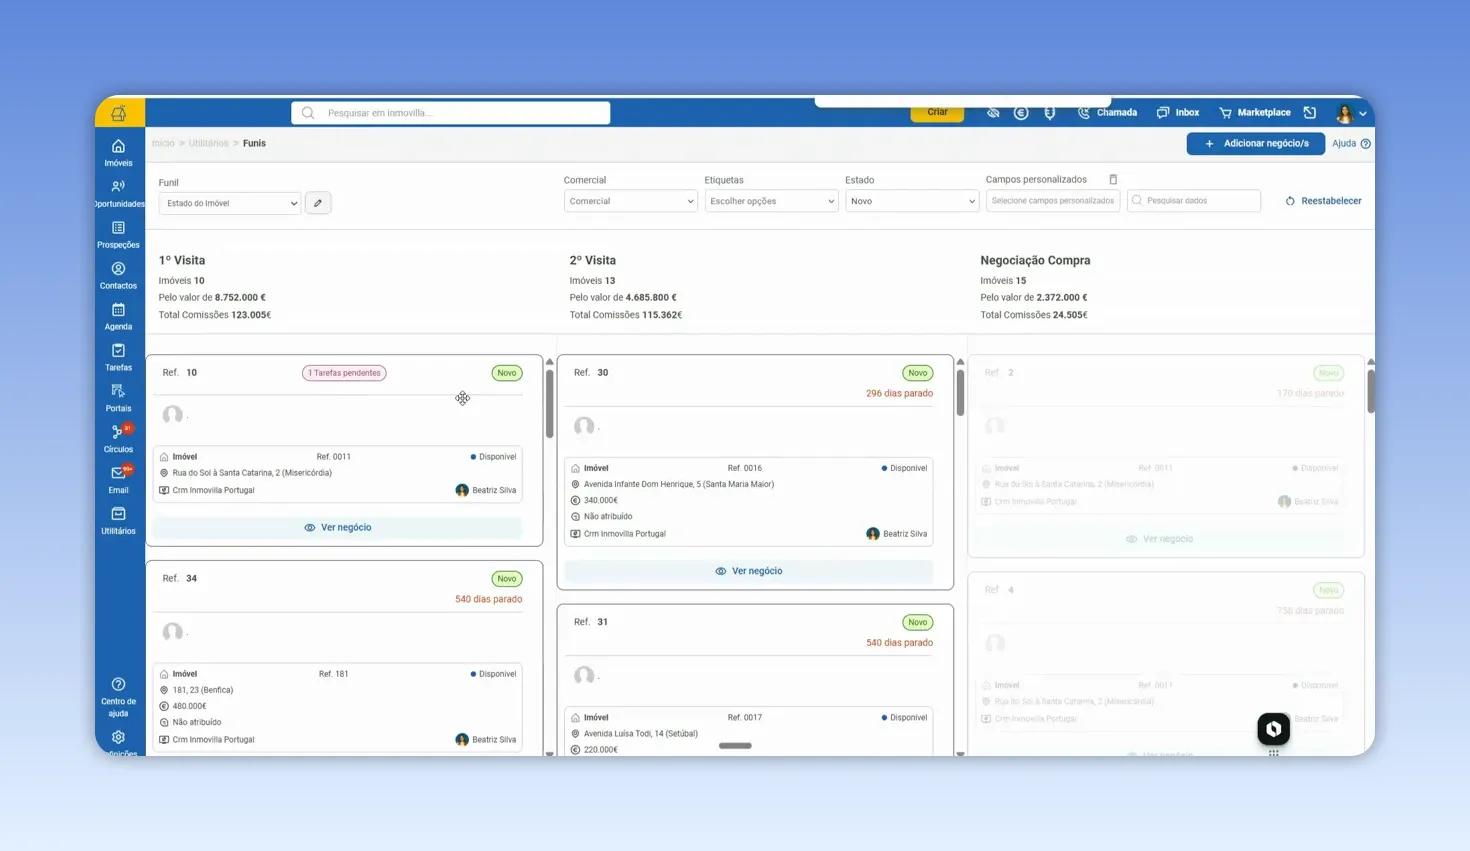The height and width of the screenshot is (851, 1470).
Task: Click Avenida Infante Dom Henrique address
Action: coord(679,484)
